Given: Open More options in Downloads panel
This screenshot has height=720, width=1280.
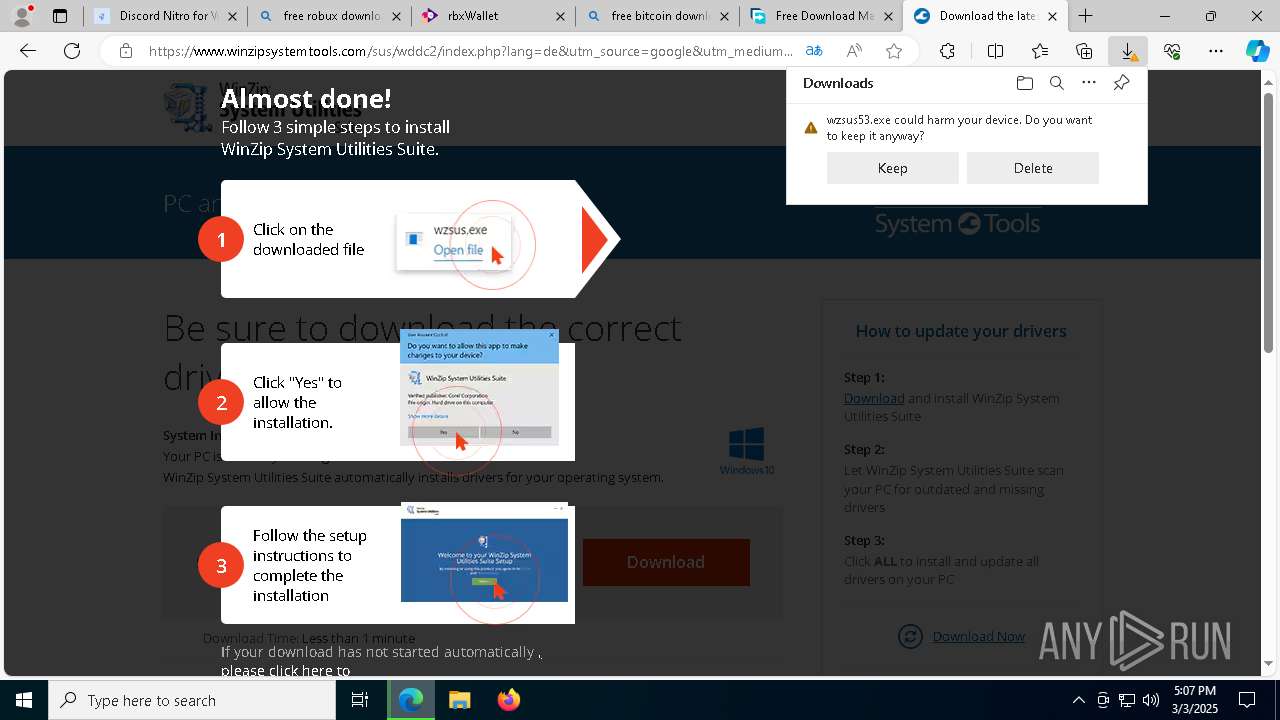Looking at the screenshot, I should coord(1088,83).
